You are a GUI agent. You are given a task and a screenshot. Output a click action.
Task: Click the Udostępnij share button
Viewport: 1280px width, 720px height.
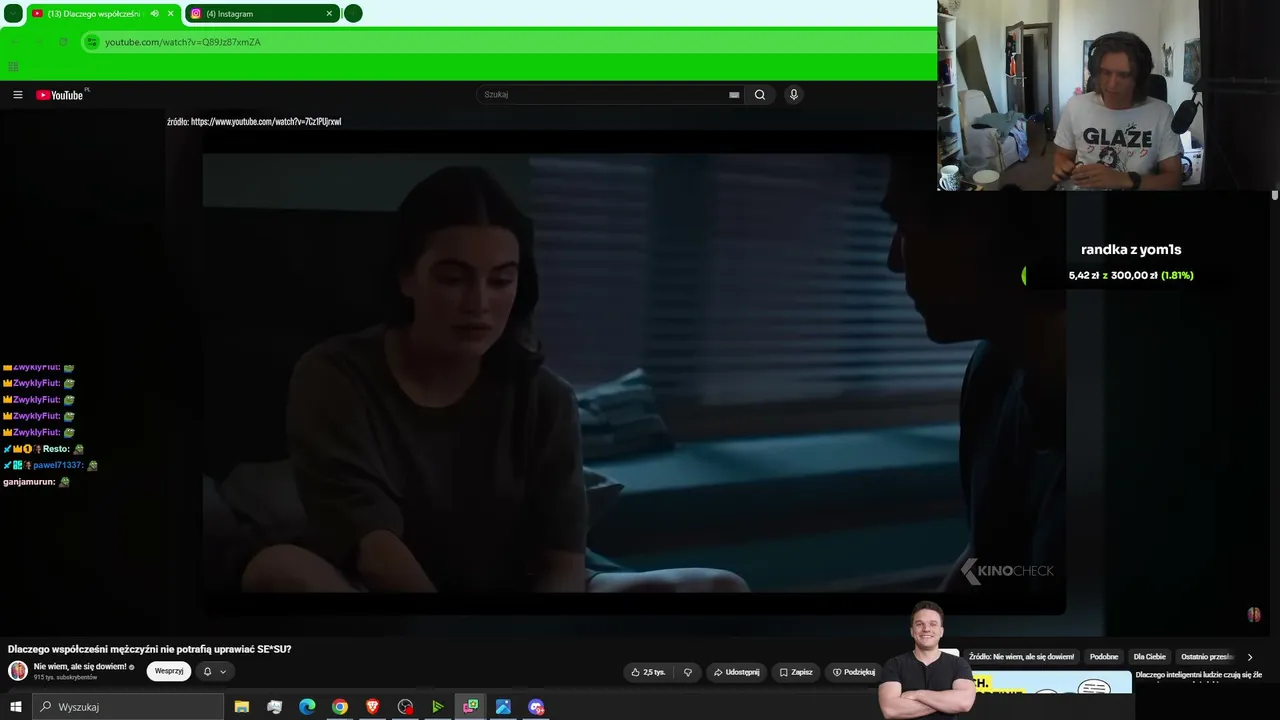(735, 672)
